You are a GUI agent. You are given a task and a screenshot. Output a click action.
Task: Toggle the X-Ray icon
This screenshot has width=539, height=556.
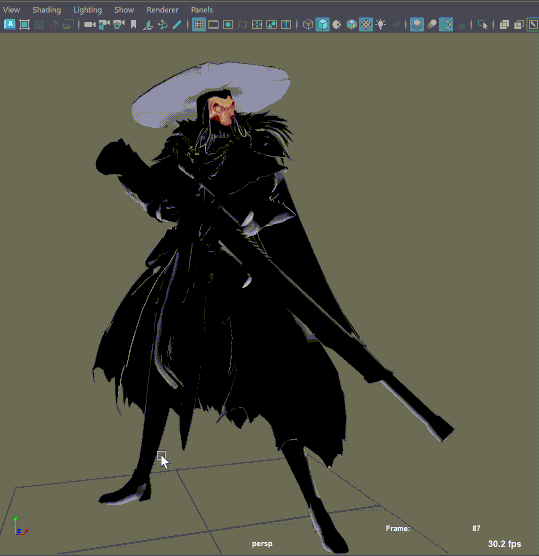coord(504,24)
